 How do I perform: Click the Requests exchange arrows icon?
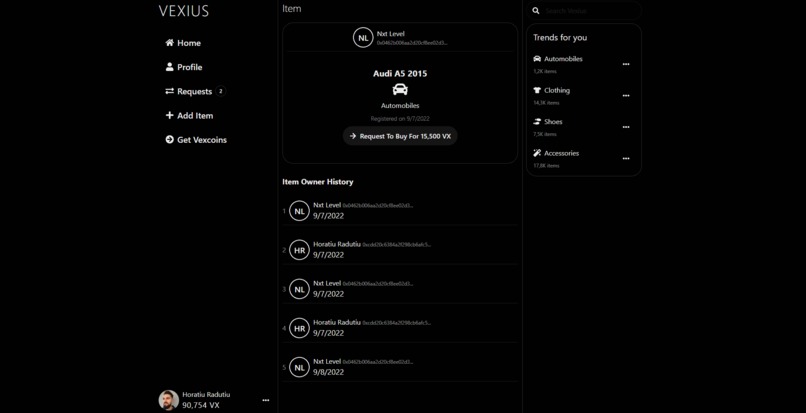pyautogui.click(x=169, y=91)
